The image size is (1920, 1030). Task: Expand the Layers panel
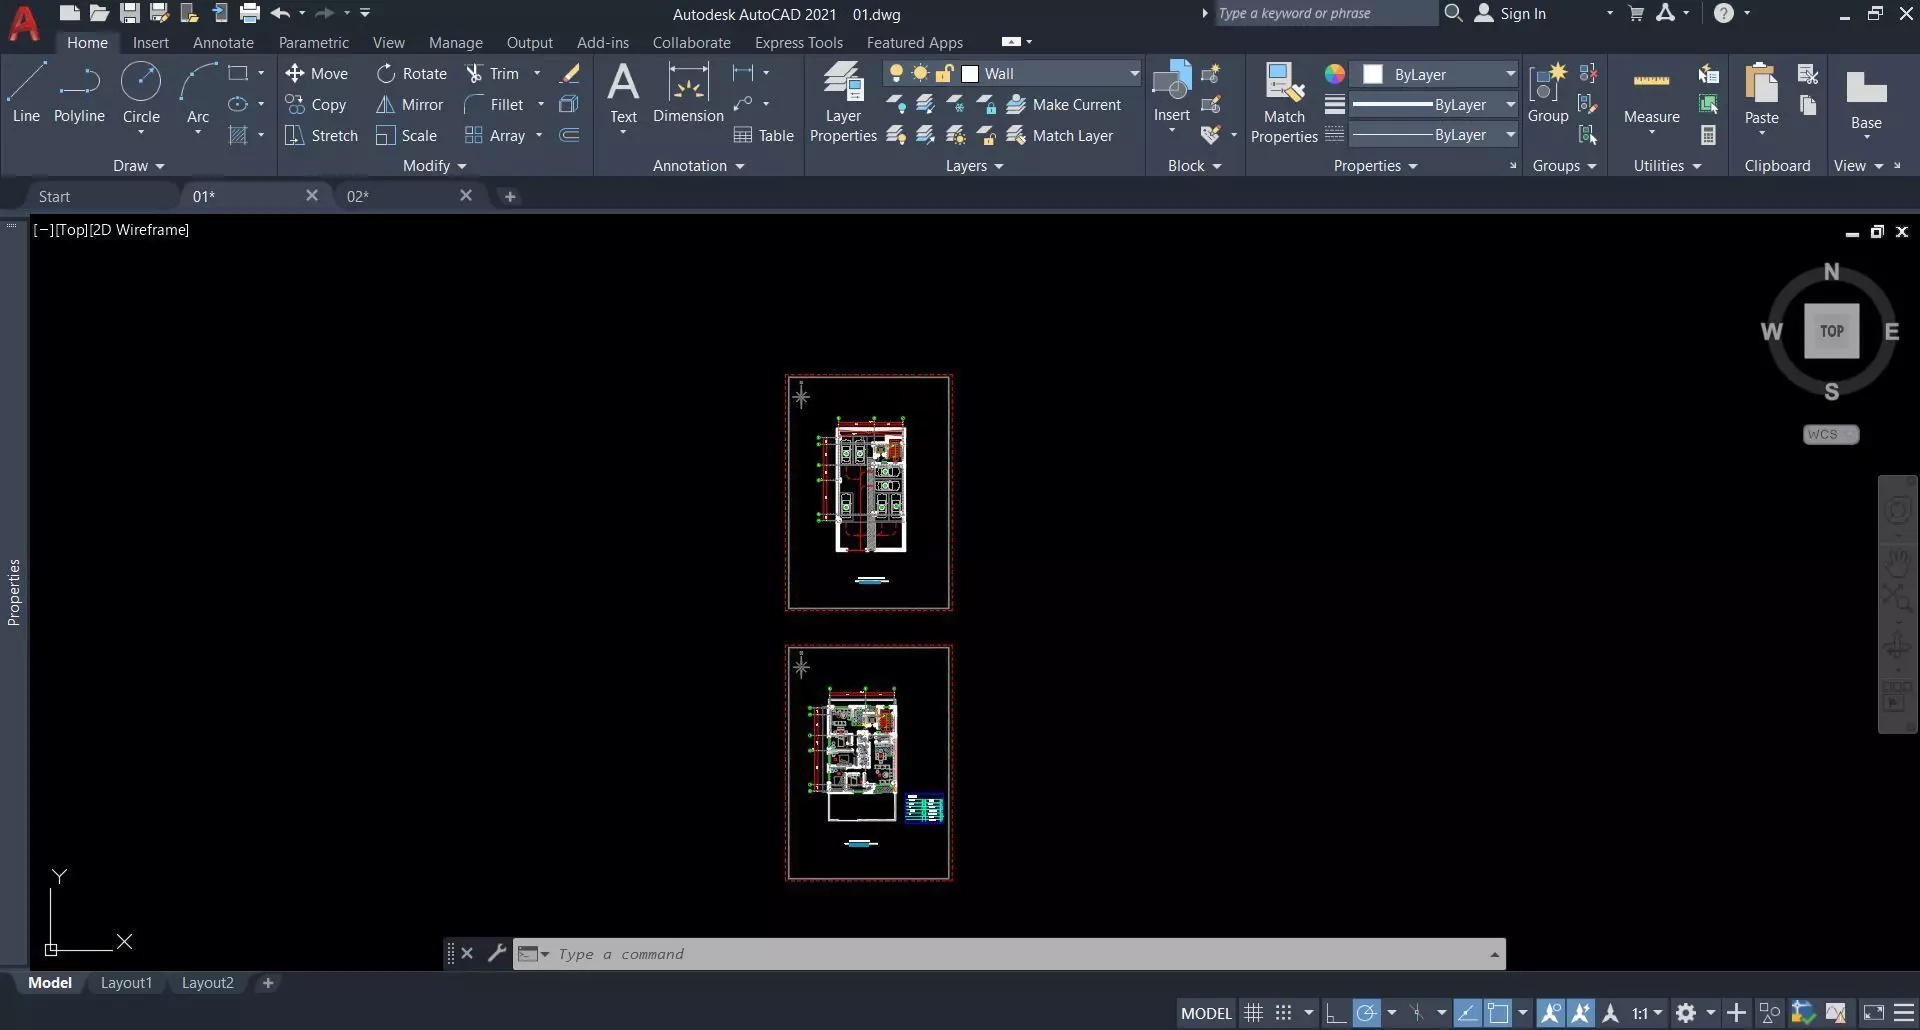pos(974,165)
